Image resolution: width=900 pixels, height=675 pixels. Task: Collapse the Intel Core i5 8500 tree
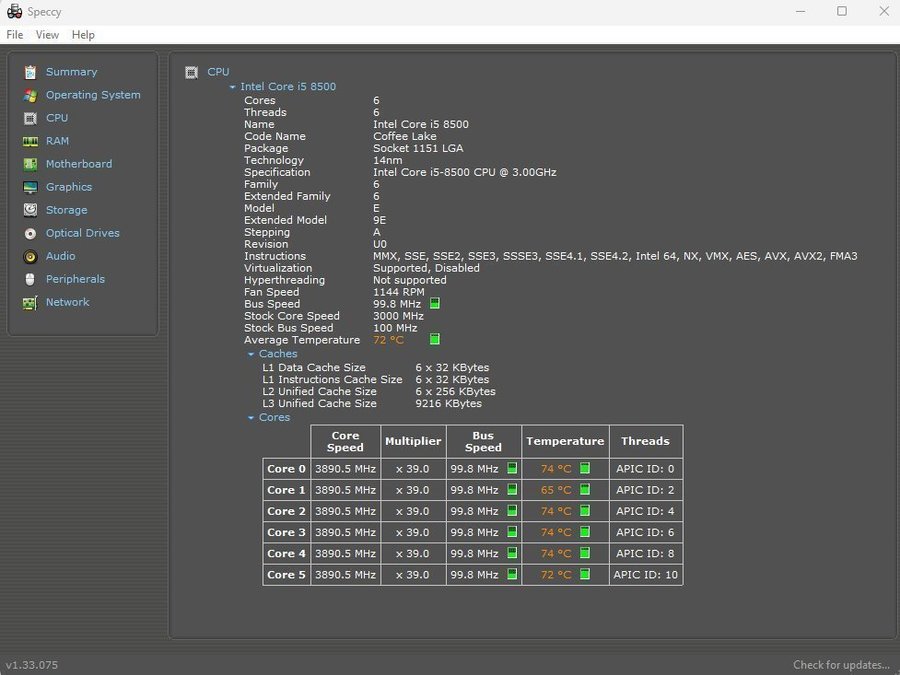click(233, 87)
